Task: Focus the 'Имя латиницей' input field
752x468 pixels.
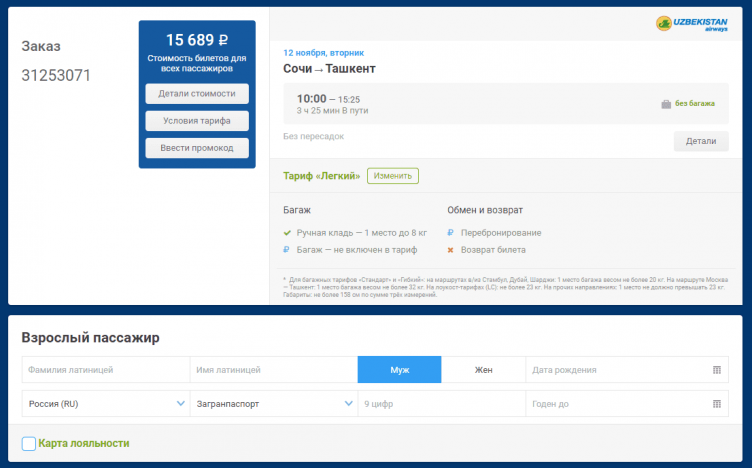Action: [x=274, y=370]
